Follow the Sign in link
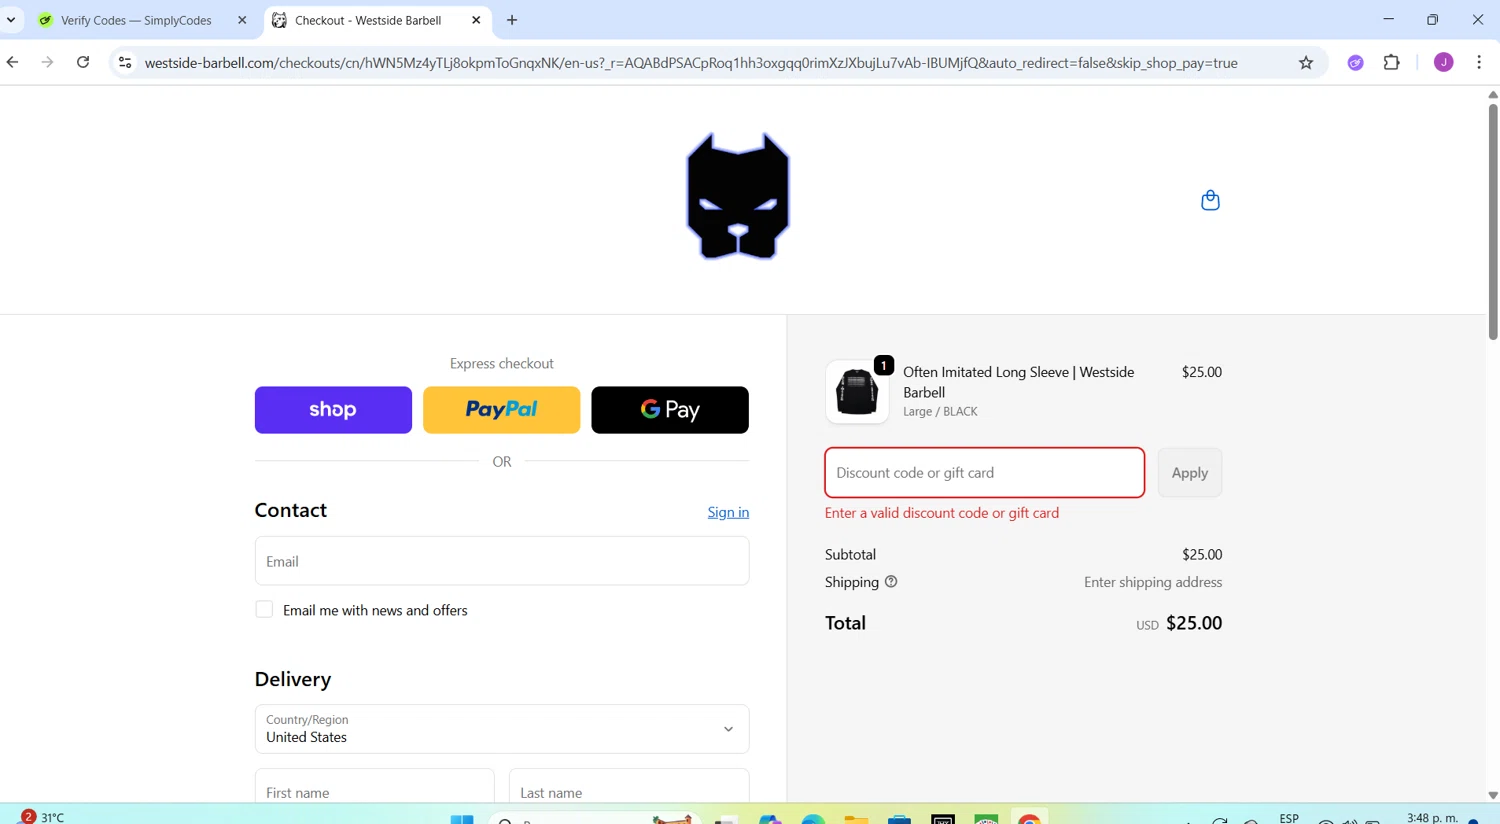Viewport: 1500px width, 824px height. (728, 512)
